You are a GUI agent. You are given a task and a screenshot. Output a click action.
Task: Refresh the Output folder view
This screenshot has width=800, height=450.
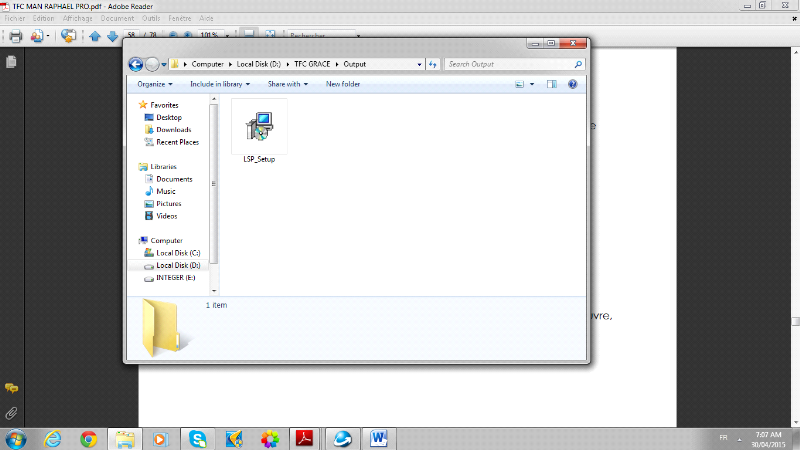[x=433, y=64]
